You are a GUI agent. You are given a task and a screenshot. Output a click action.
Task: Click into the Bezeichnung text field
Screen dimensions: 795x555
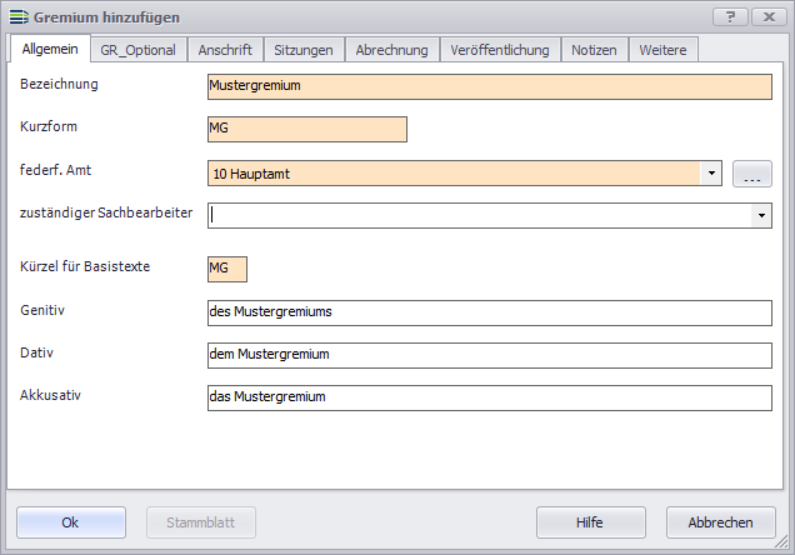click(x=489, y=87)
